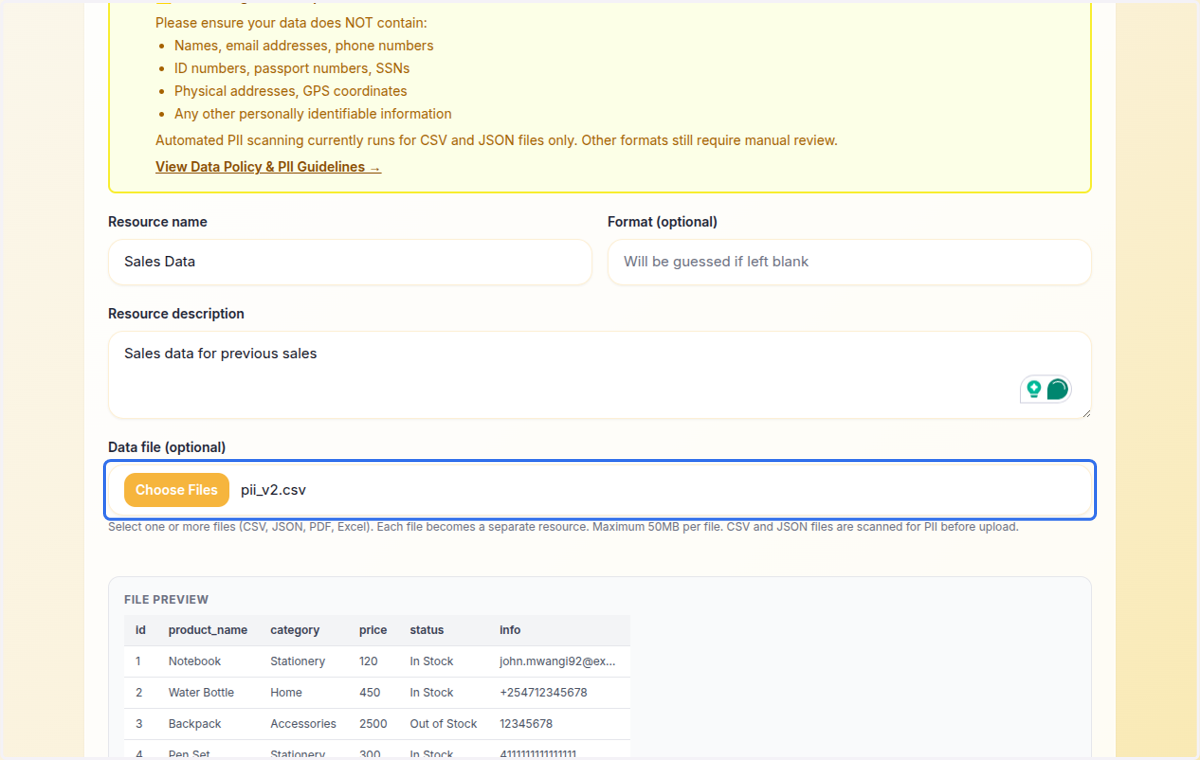This screenshot has height=760, width=1200.
Task: Focus the Resource name field
Action: pyautogui.click(x=350, y=262)
